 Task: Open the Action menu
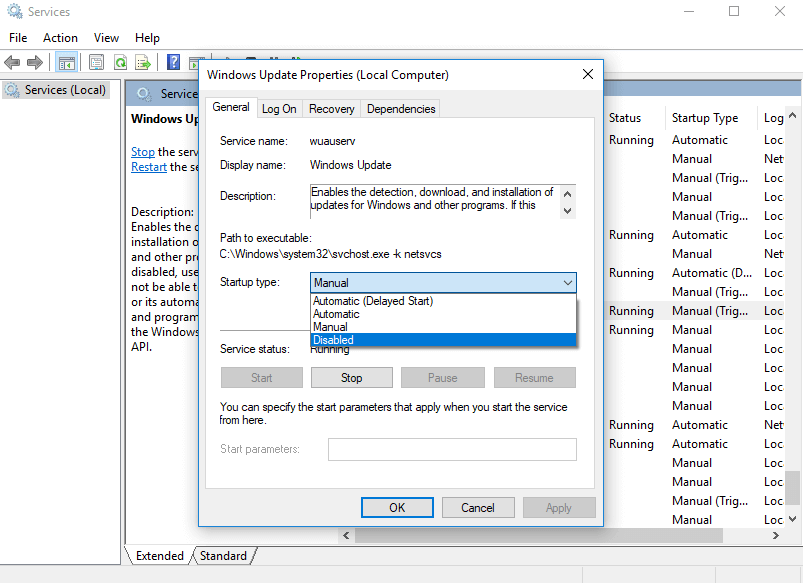[x=60, y=38]
